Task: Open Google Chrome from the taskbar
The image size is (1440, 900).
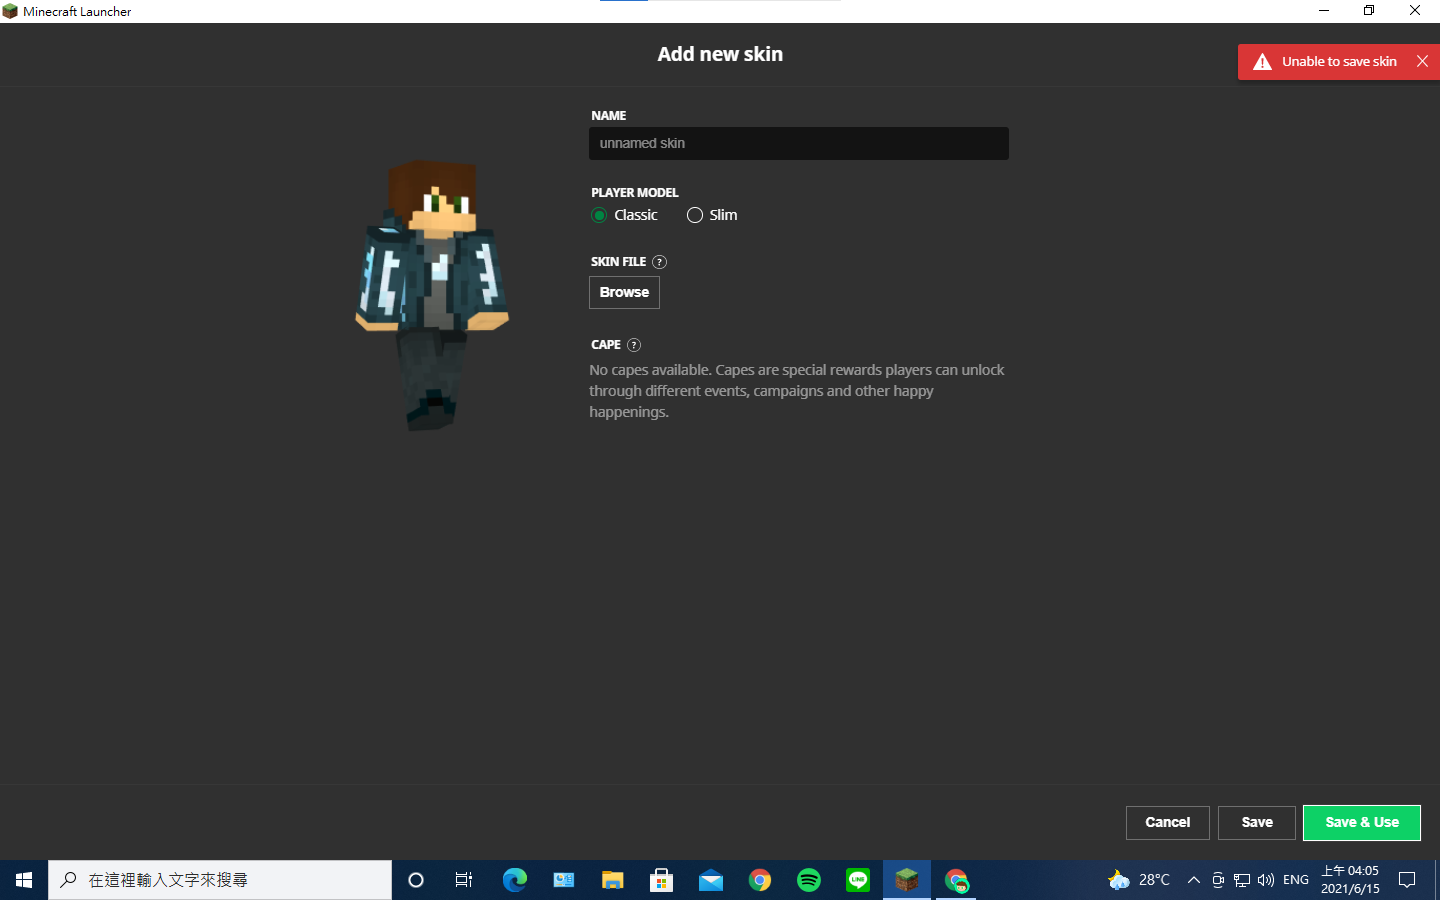Action: (x=760, y=880)
